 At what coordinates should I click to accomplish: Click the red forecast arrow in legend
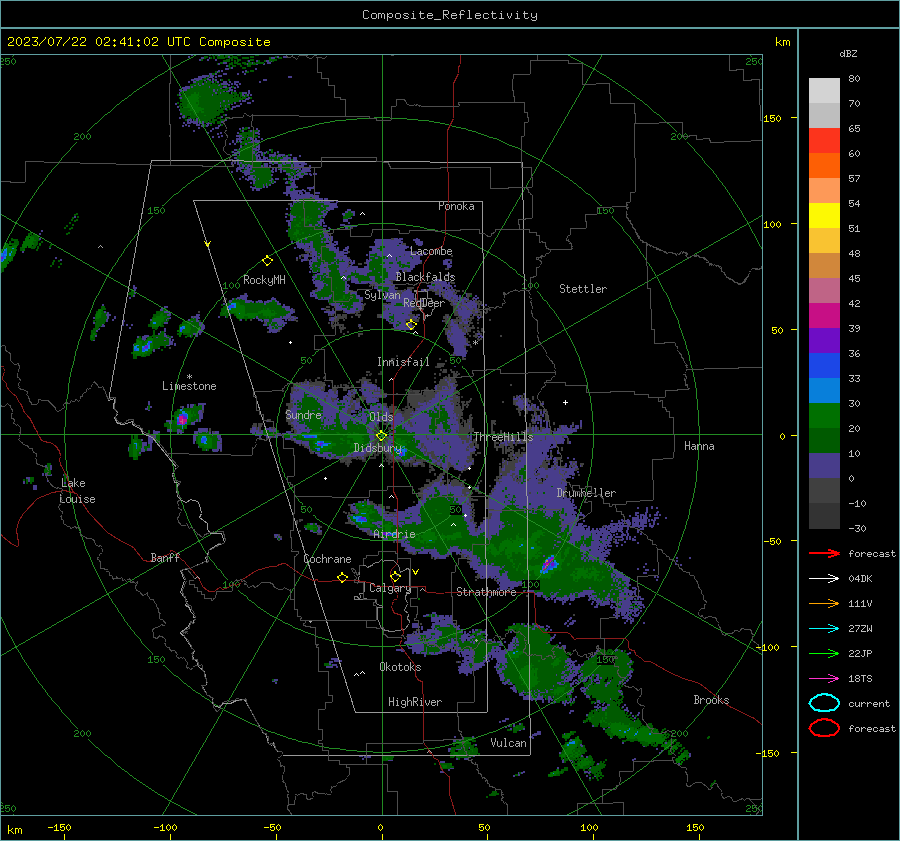[824, 553]
